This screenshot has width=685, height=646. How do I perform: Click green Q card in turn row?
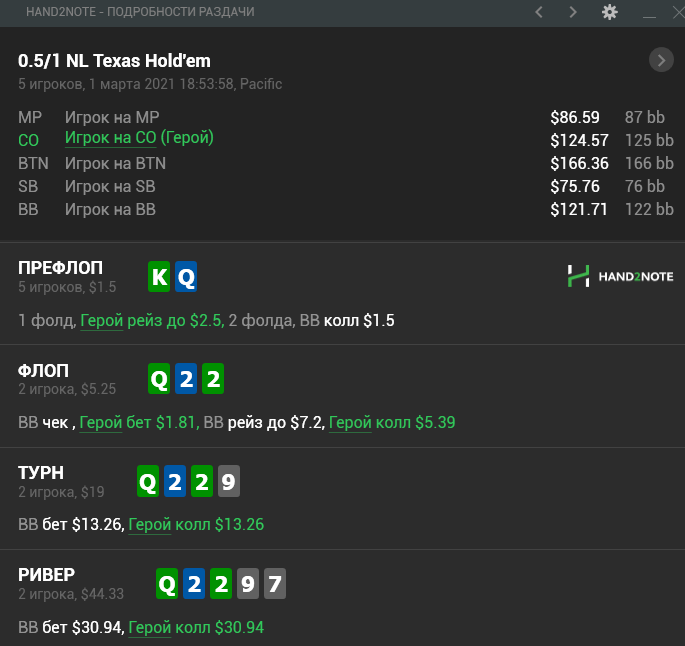(x=148, y=481)
